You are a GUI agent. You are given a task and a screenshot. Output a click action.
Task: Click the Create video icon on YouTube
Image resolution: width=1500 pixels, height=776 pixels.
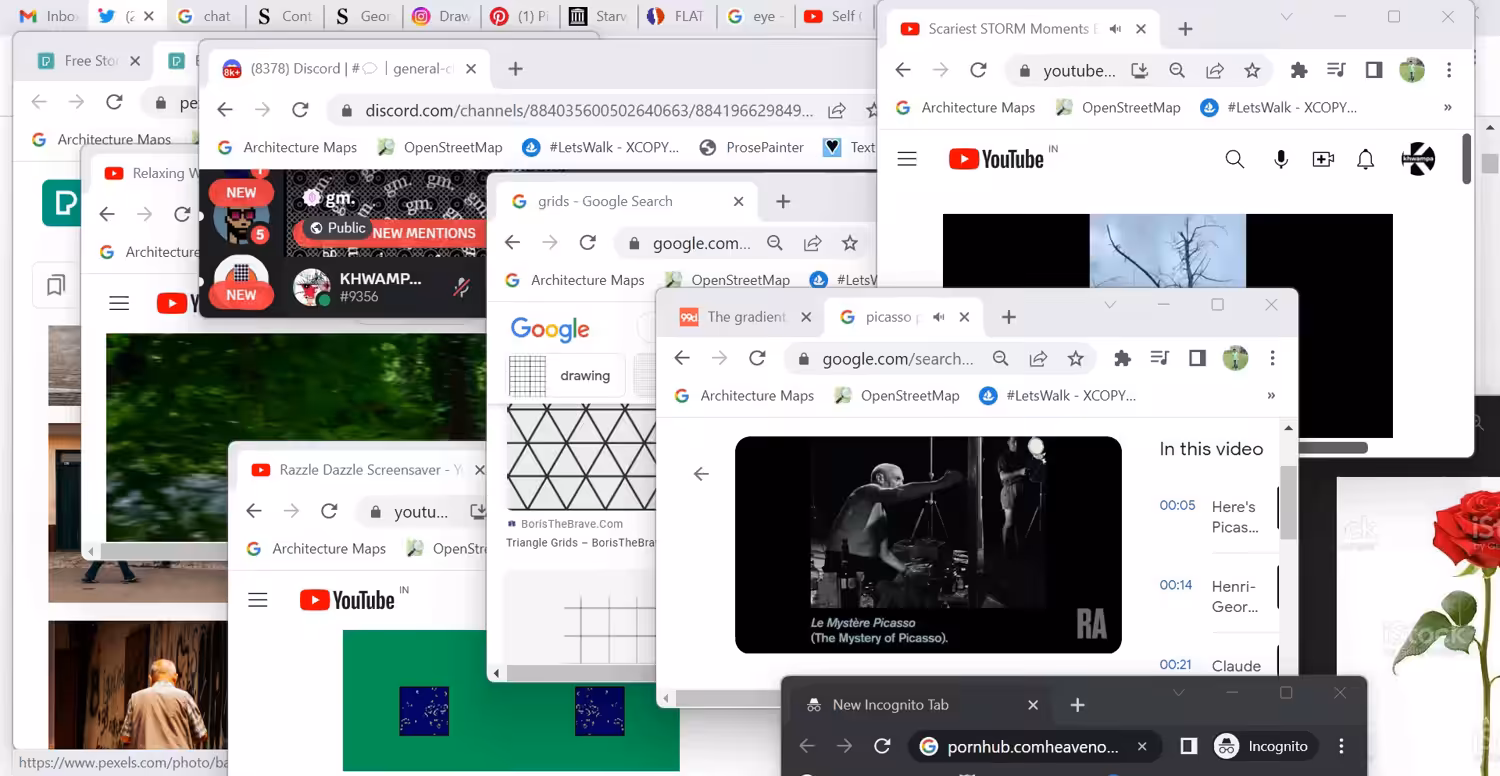point(1323,159)
